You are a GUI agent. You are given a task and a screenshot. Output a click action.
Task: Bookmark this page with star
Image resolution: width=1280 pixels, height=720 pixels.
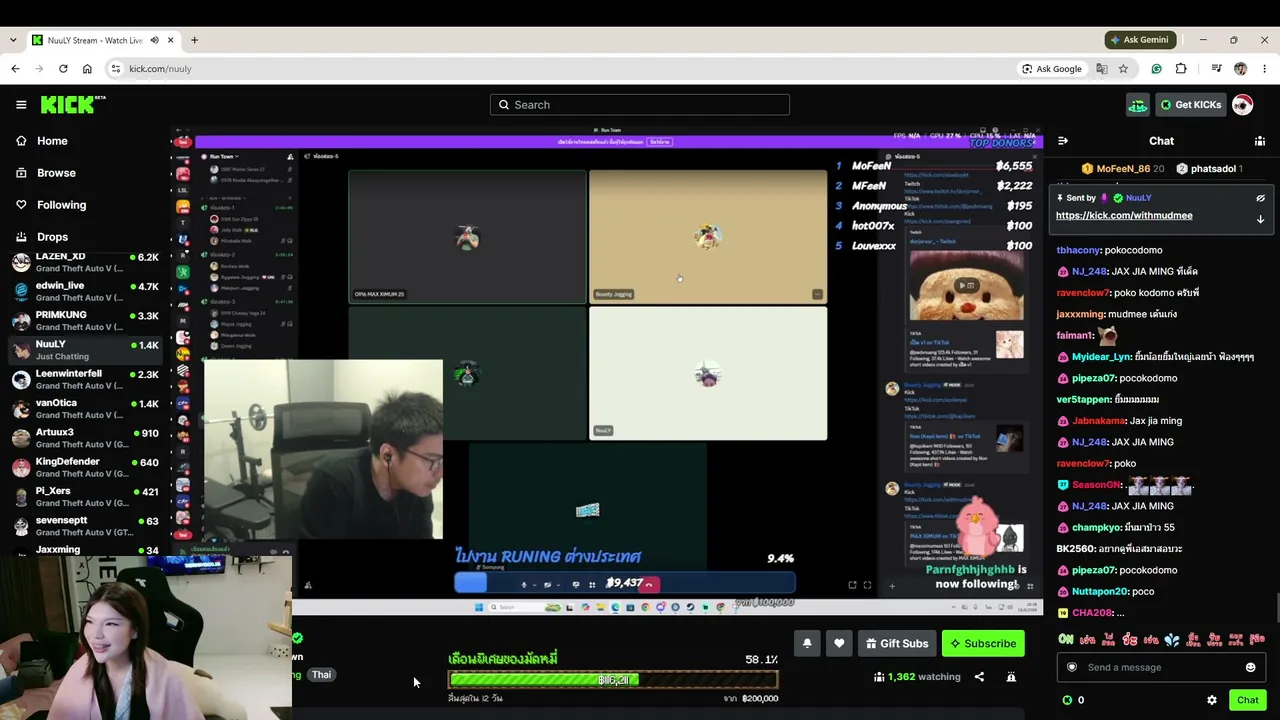[1123, 69]
